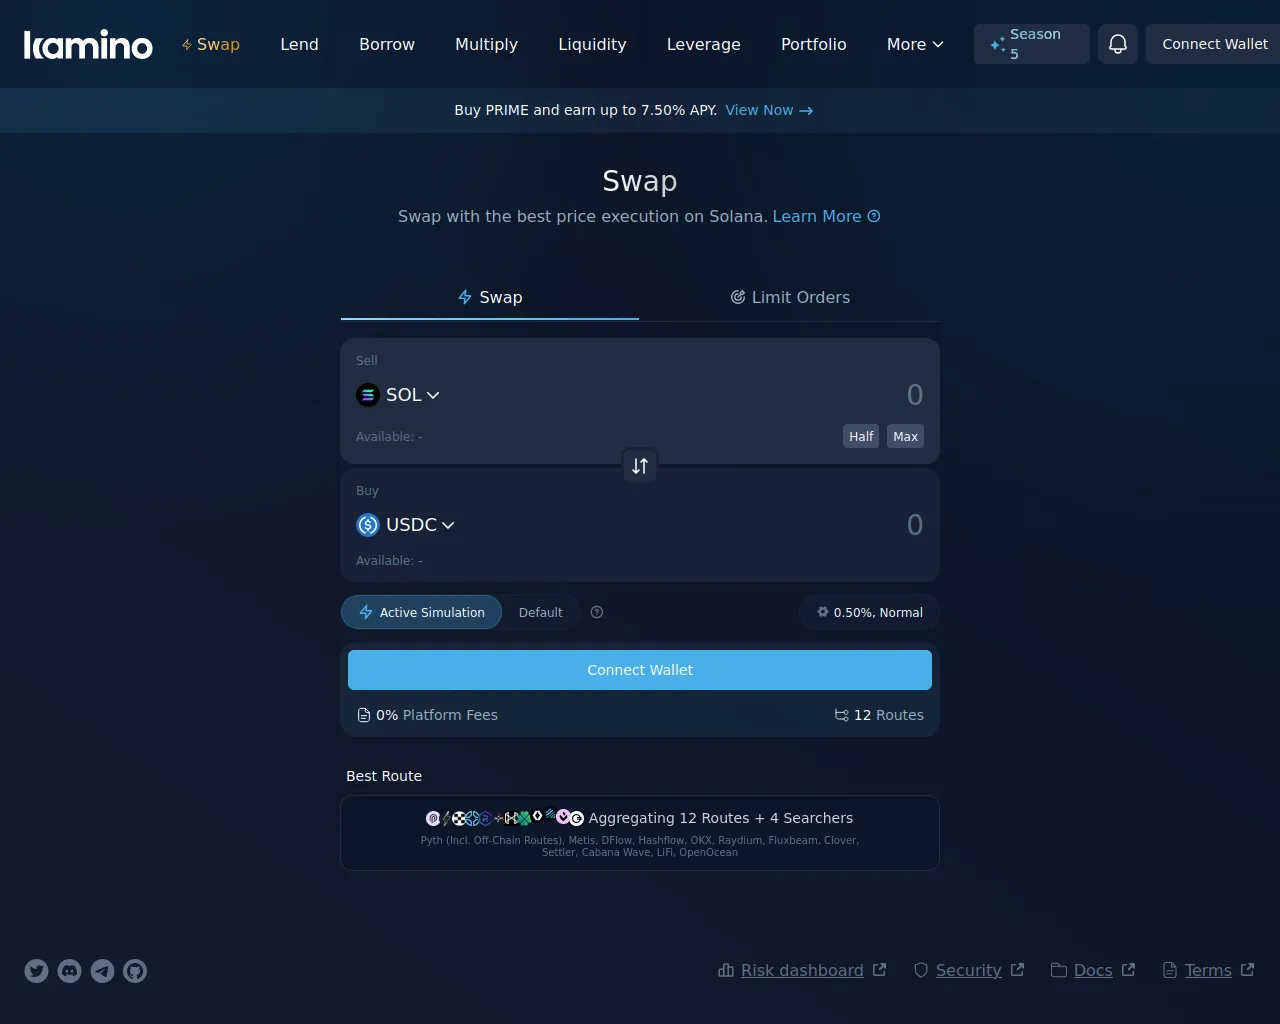Click the large blue Connect Wallet button
Image resolution: width=1280 pixels, height=1024 pixels.
[x=640, y=670]
